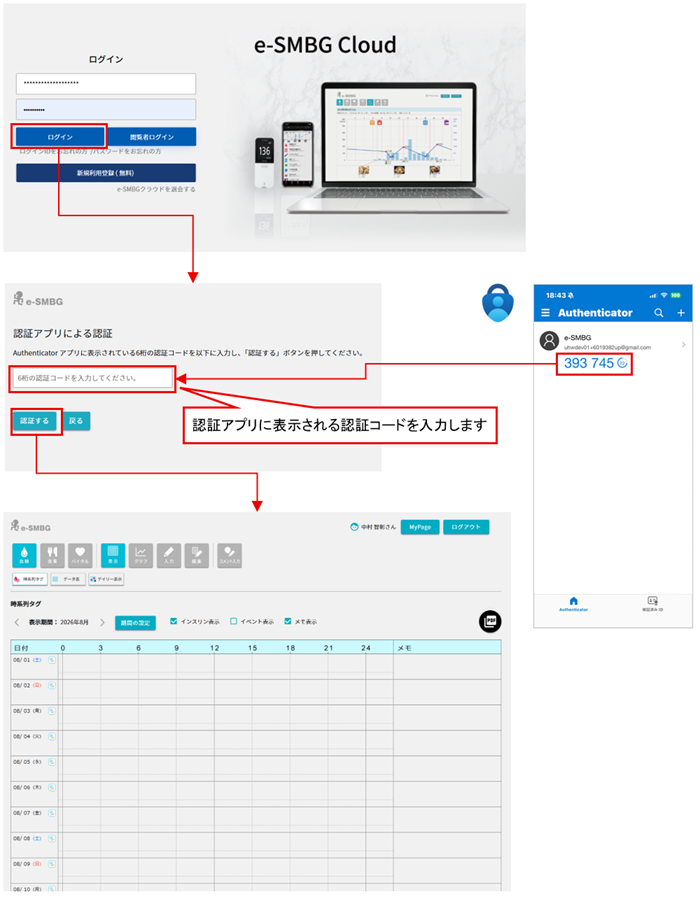Tap the Authenticator search magnifier icon
Image resolution: width=700 pixels, height=899 pixels.
coord(659,312)
